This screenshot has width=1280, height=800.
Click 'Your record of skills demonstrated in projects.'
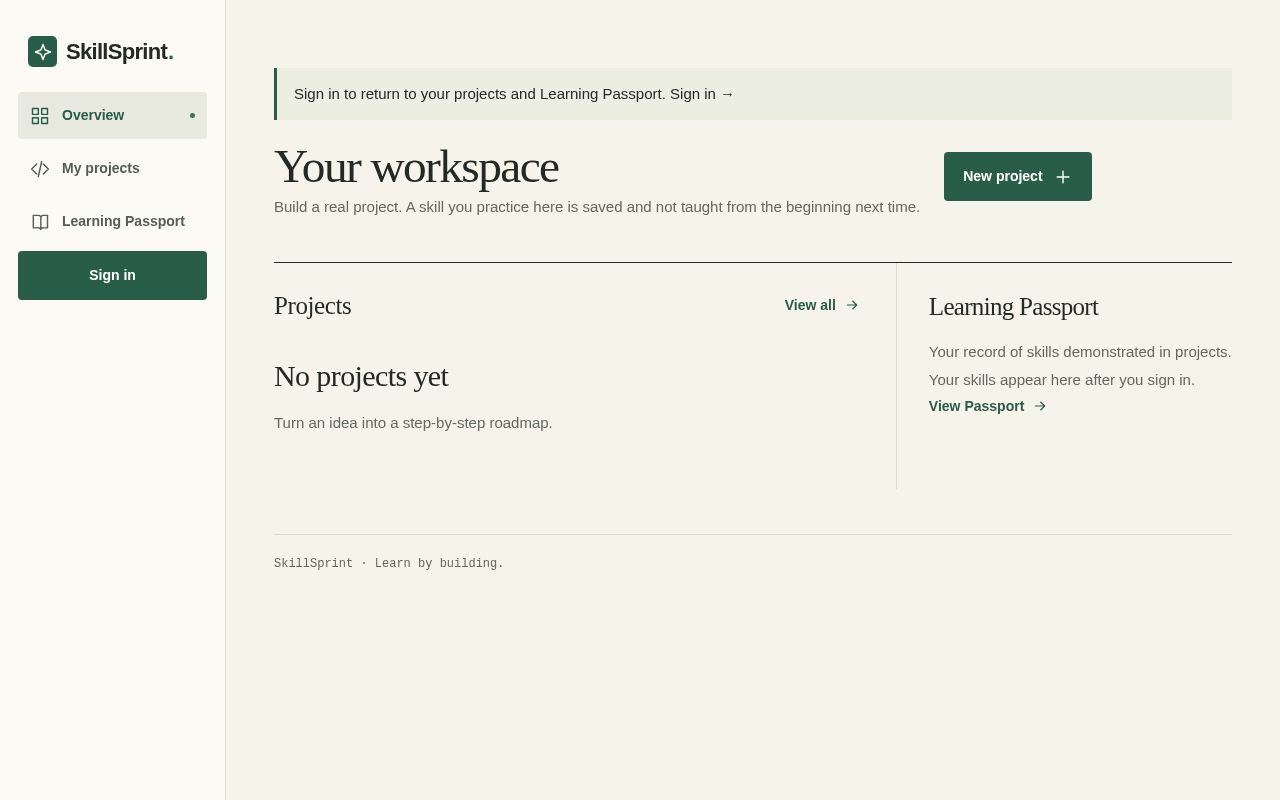click(1080, 352)
